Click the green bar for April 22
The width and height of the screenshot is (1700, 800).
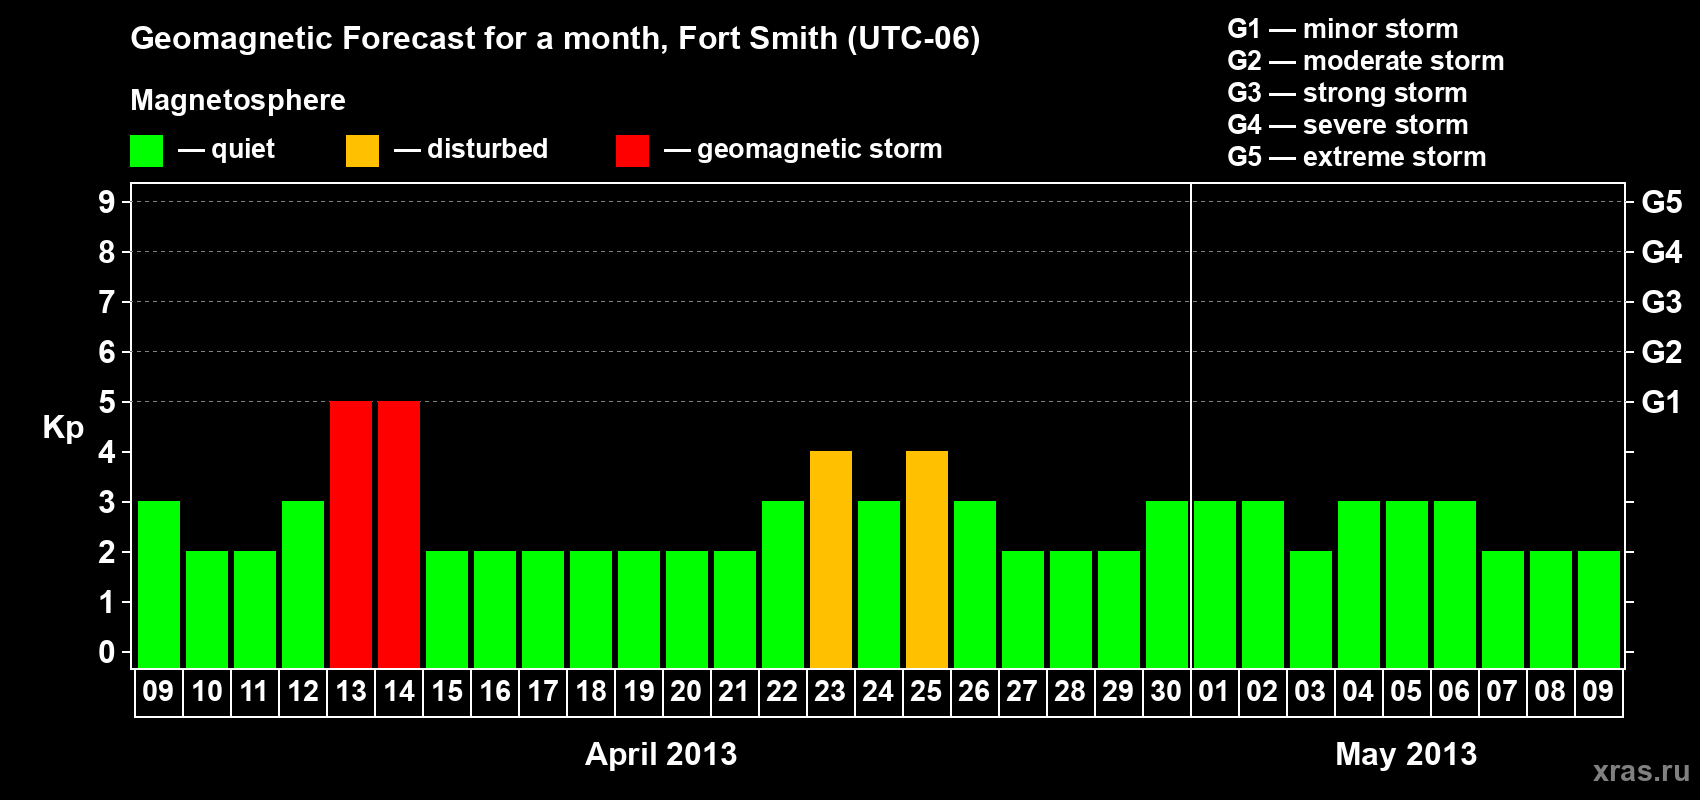783,585
